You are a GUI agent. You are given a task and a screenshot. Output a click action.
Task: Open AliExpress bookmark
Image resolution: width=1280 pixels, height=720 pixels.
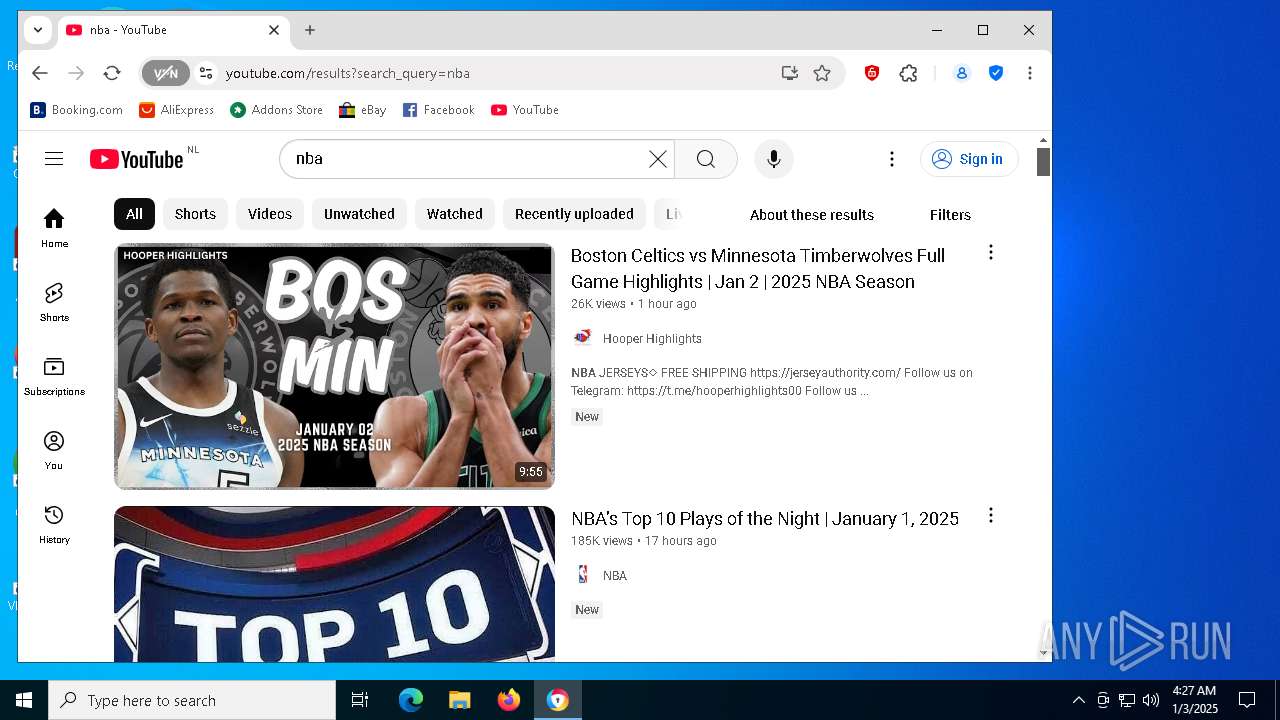pyautogui.click(x=177, y=110)
